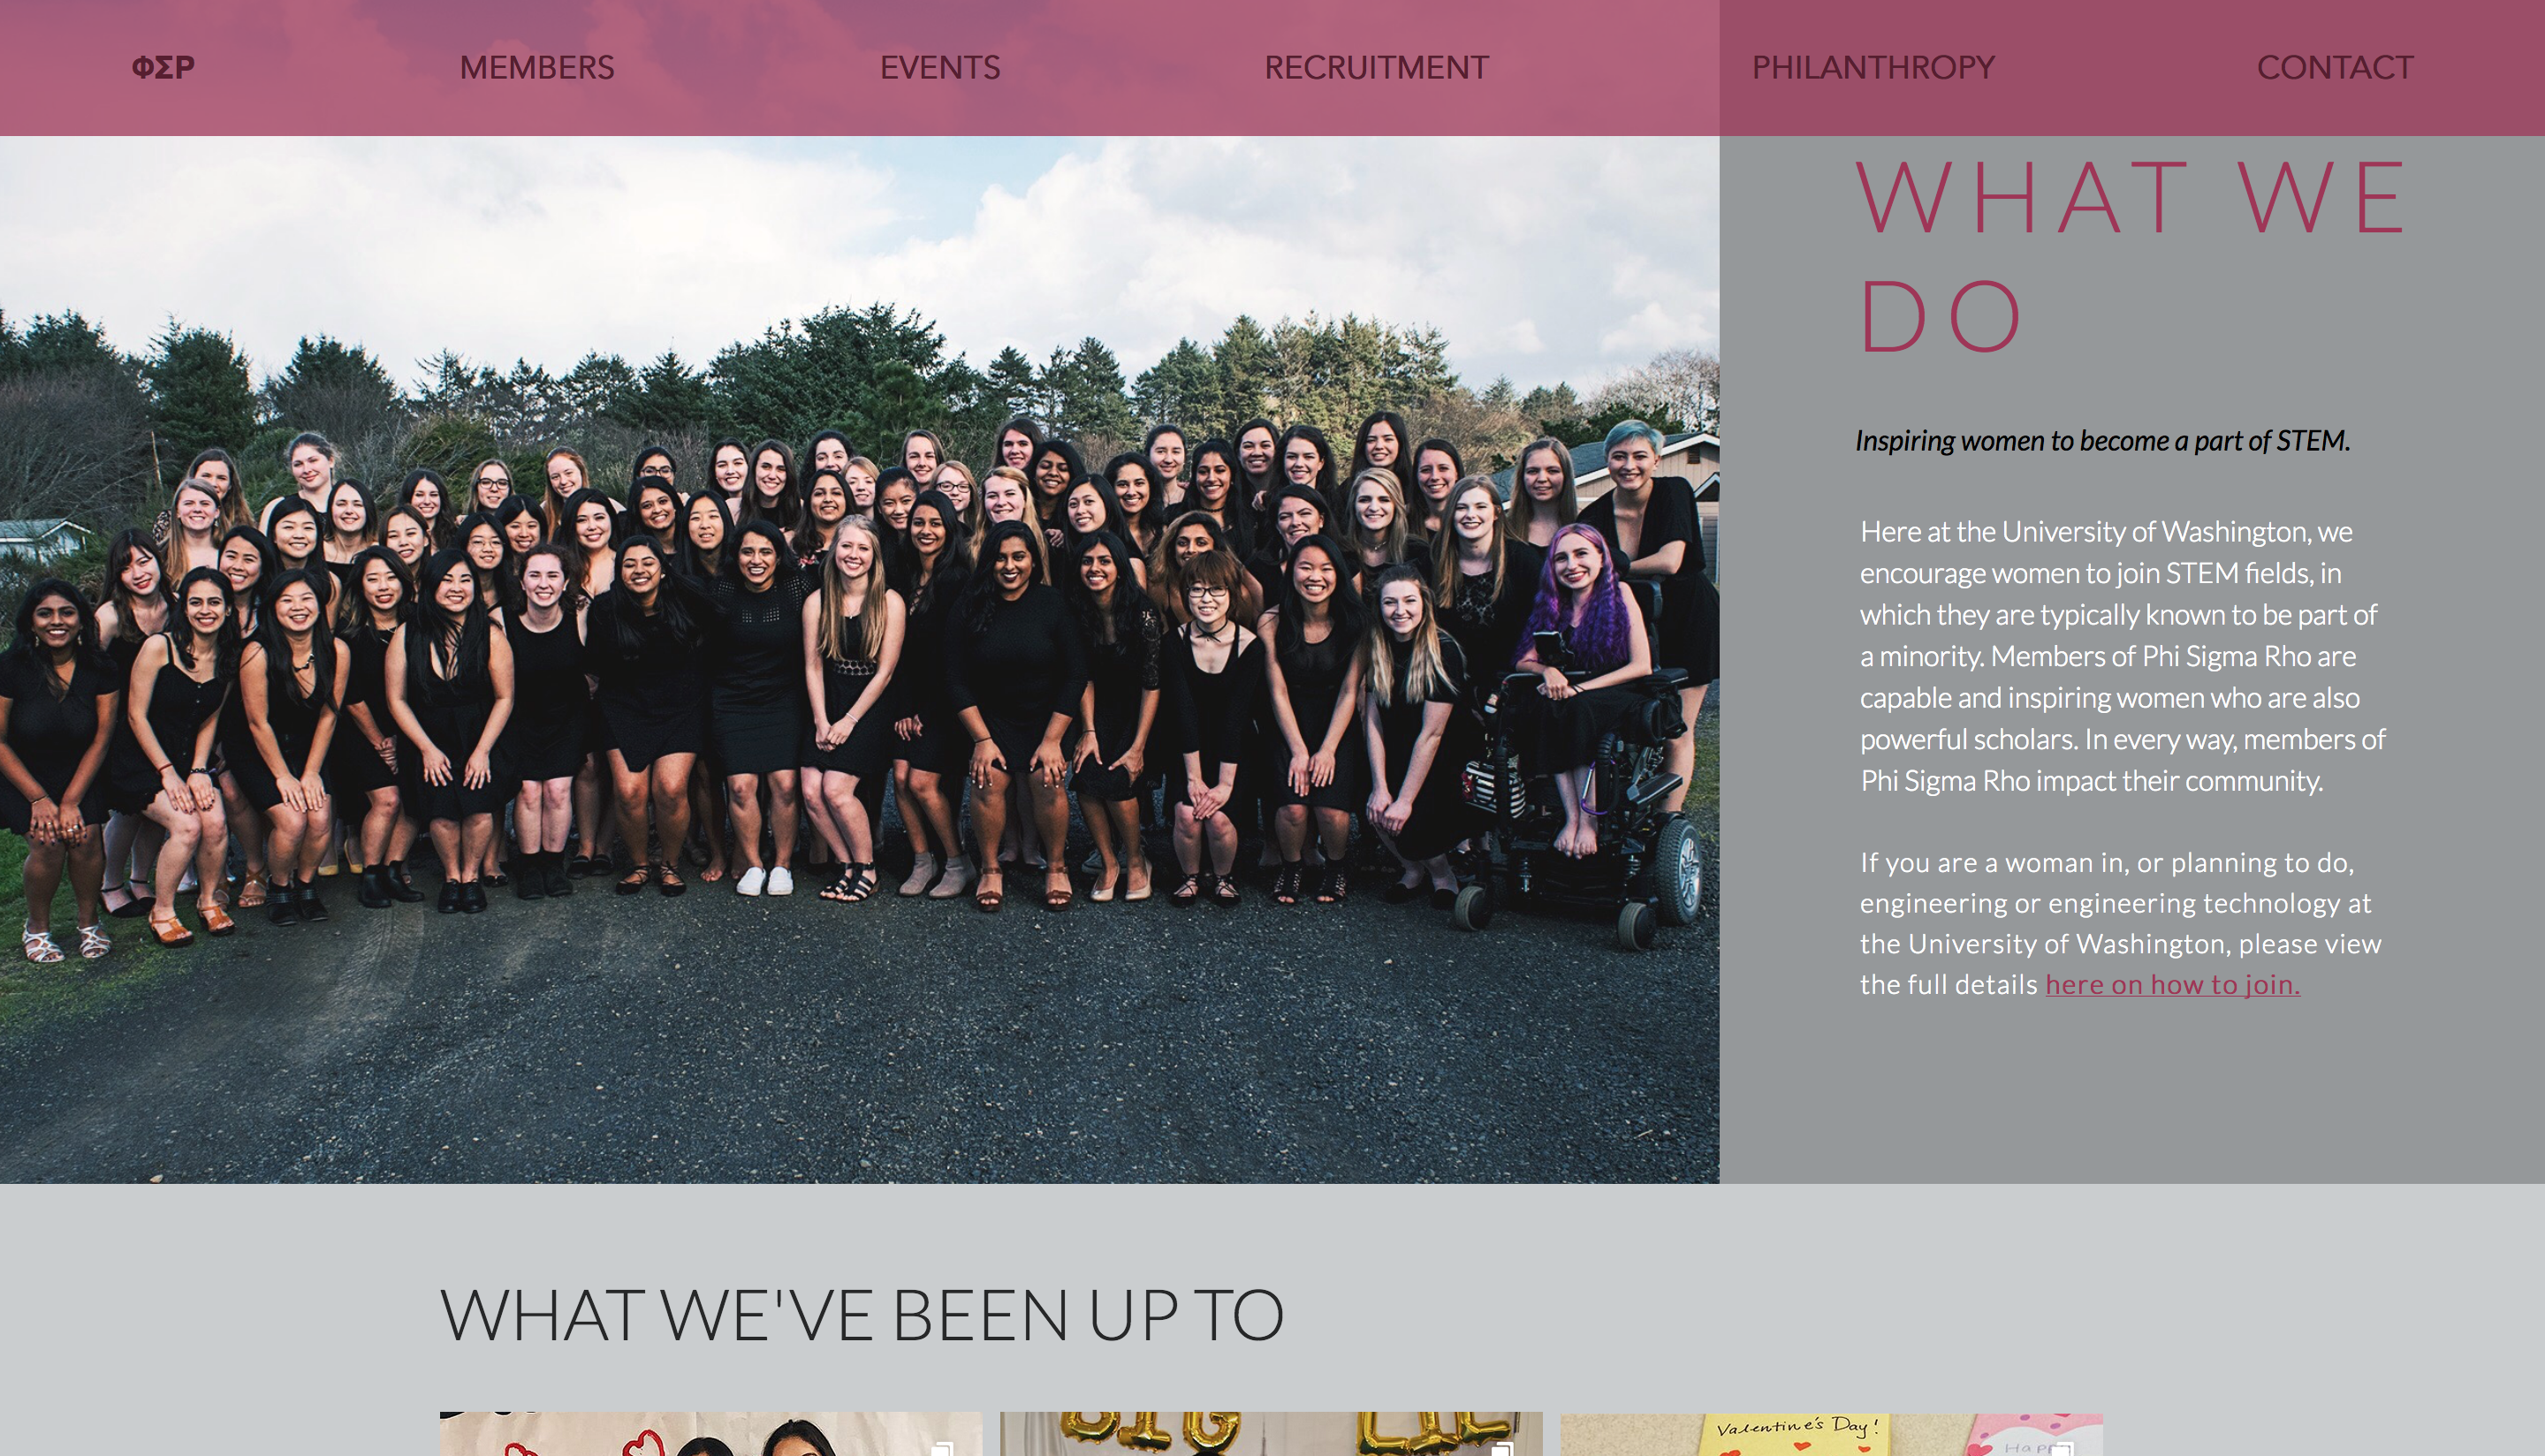
Task: Click the 'If you are a woman in' paragraph
Action: click(x=2120, y=923)
